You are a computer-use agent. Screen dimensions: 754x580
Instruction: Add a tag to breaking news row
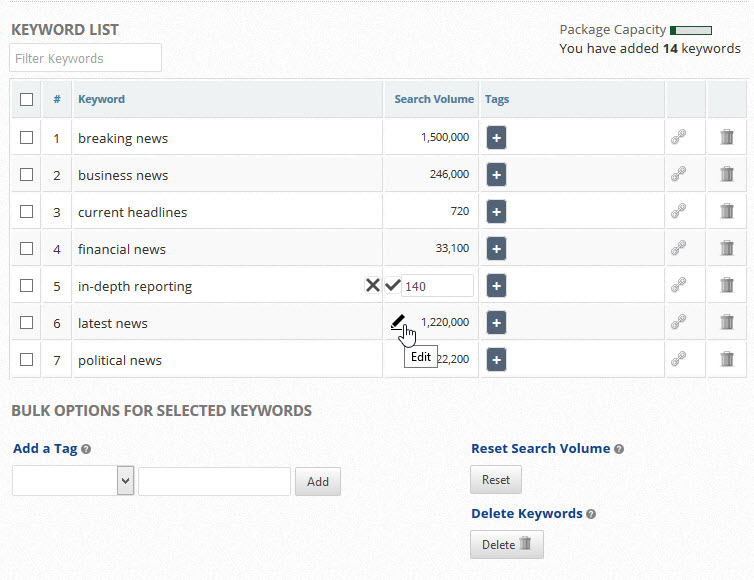496,138
